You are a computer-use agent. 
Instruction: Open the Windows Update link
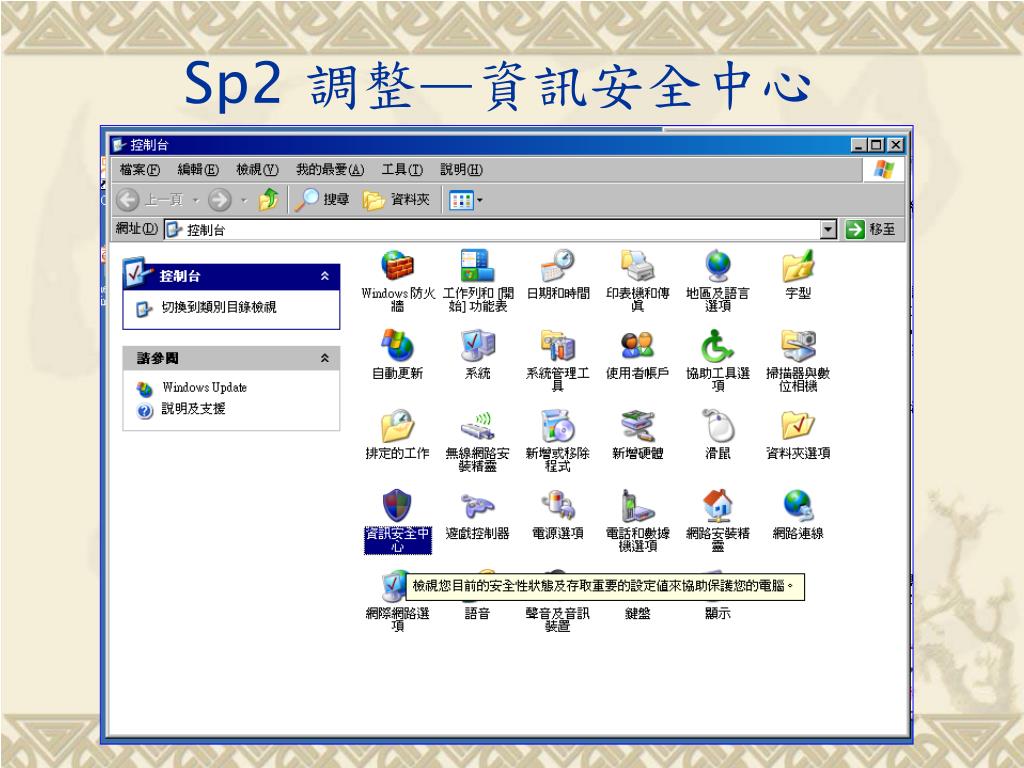pos(204,387)
